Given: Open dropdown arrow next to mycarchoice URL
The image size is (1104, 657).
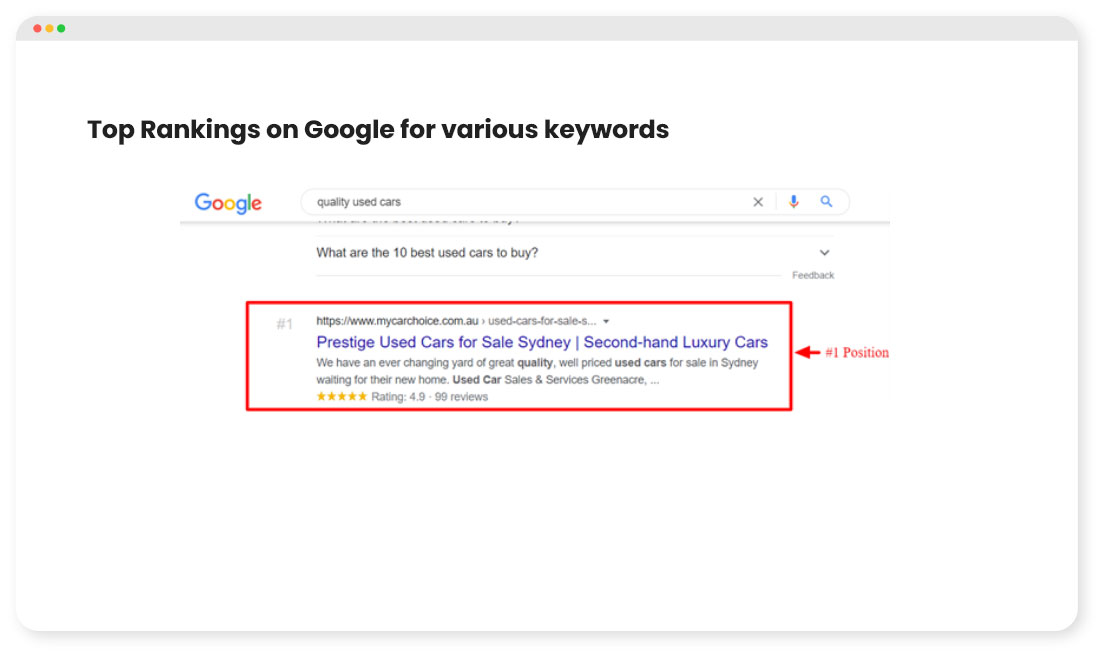Looking at the screenshot, I should [x=606, y=321].
